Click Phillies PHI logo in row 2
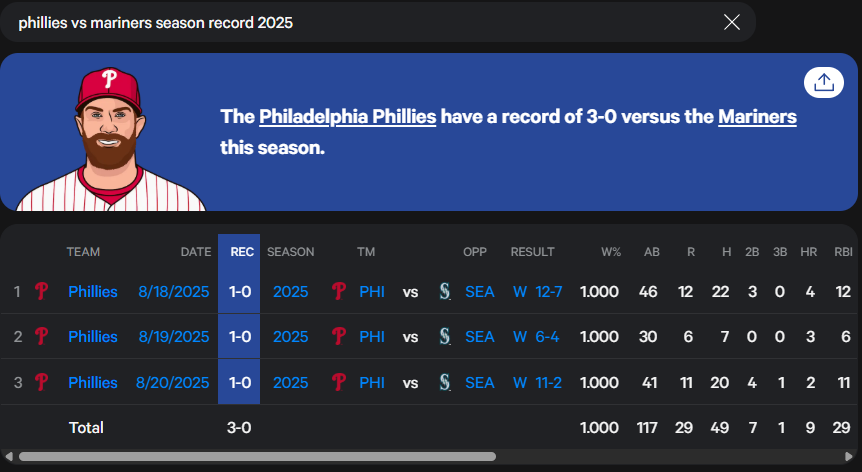Image resolution: width=862 pixels, height=472 pixels. coord(339,336)
